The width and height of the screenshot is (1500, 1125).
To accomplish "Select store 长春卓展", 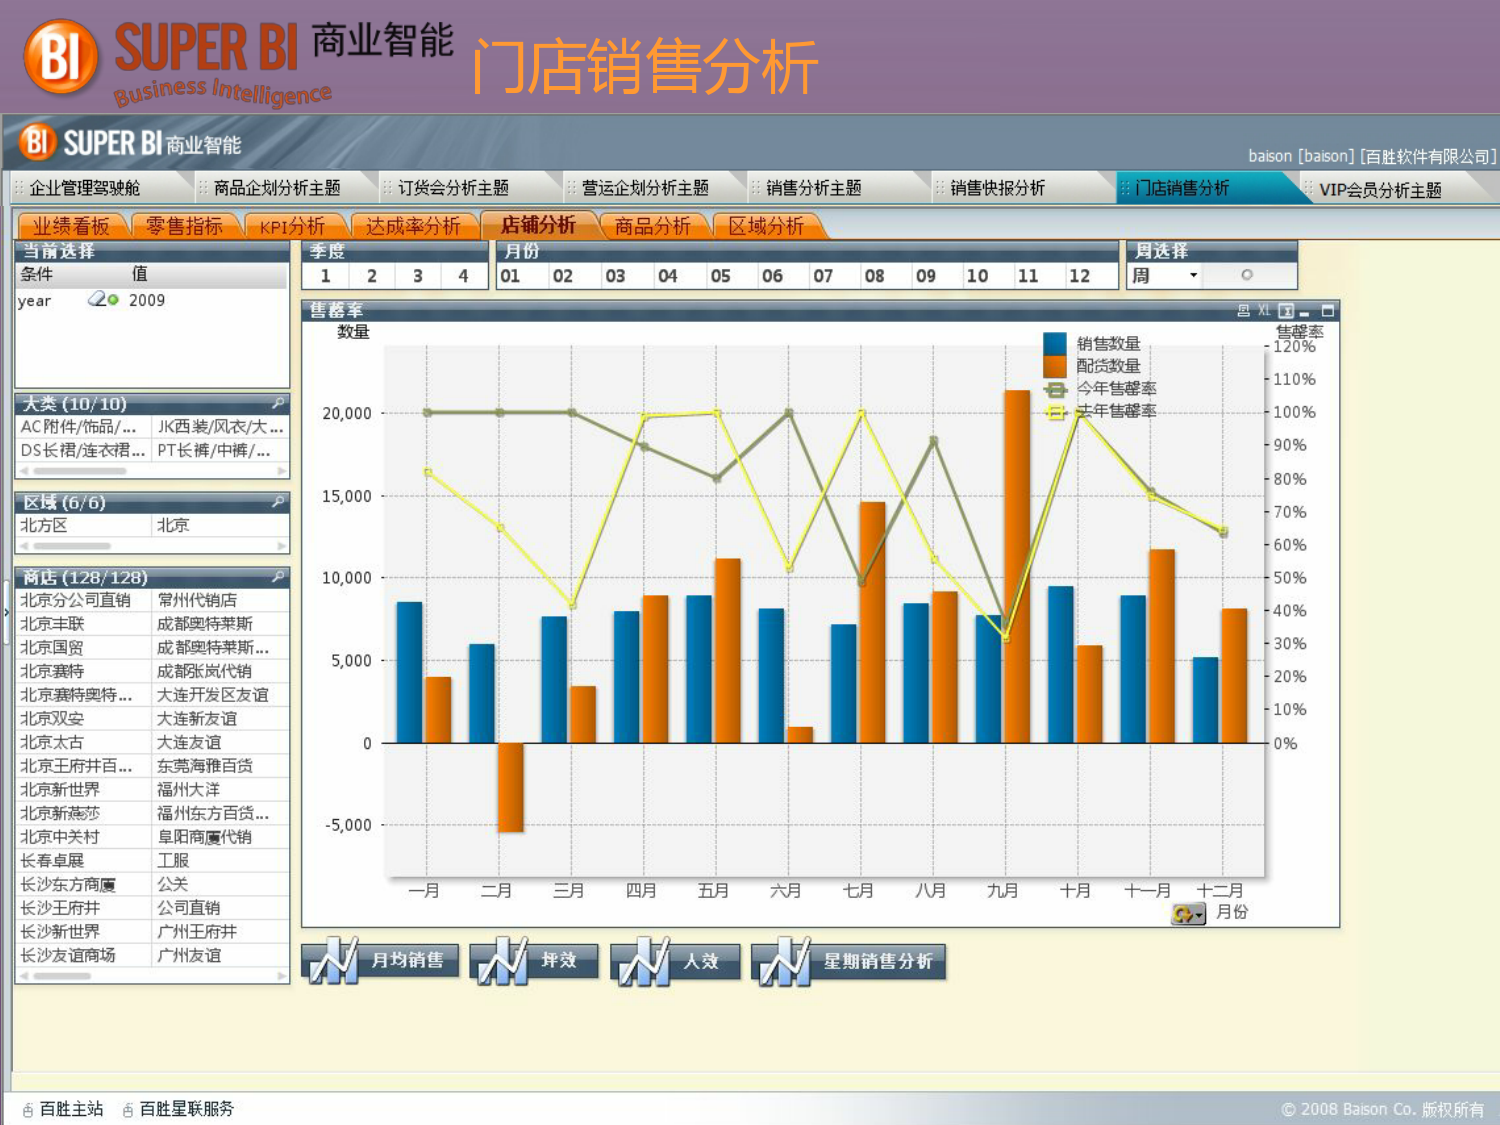I will click(84, 860).
